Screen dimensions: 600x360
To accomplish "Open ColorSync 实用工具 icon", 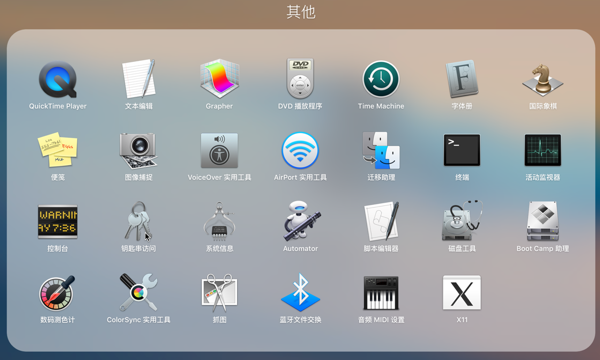I will coord(139,292).
